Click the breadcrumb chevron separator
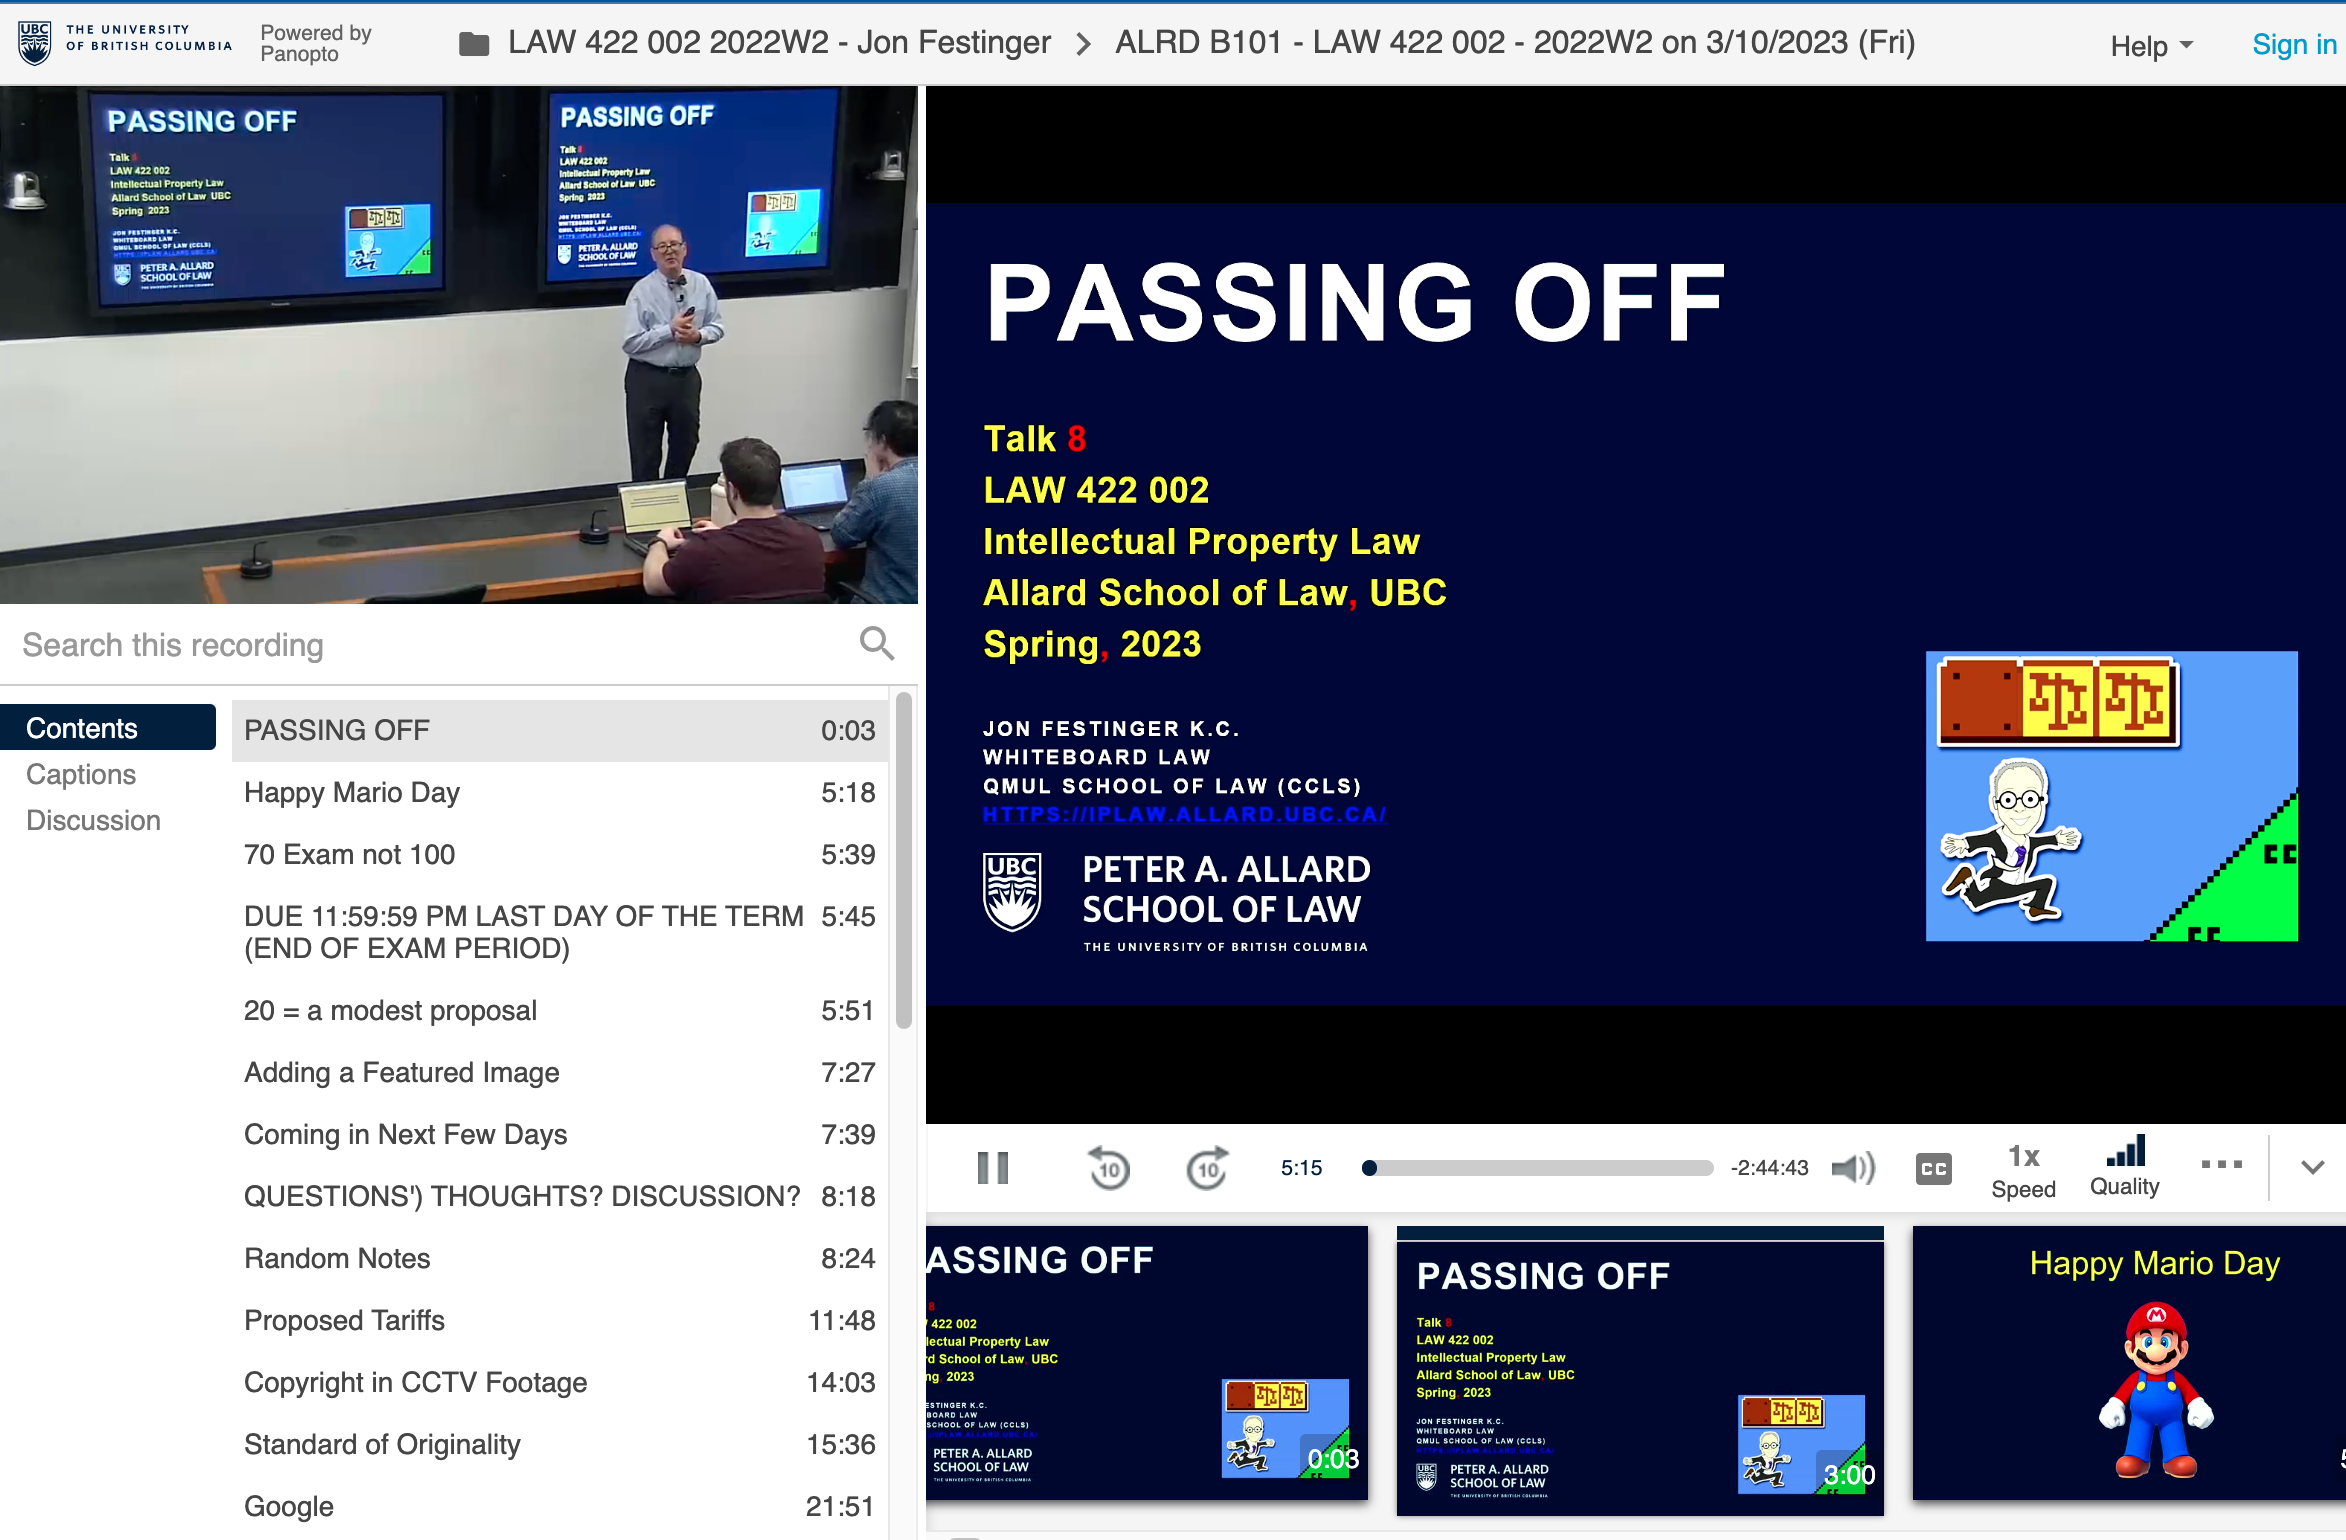The width and height of the screenshot is (2346, 1540). pyautogui.click(x=1083, y=44)
